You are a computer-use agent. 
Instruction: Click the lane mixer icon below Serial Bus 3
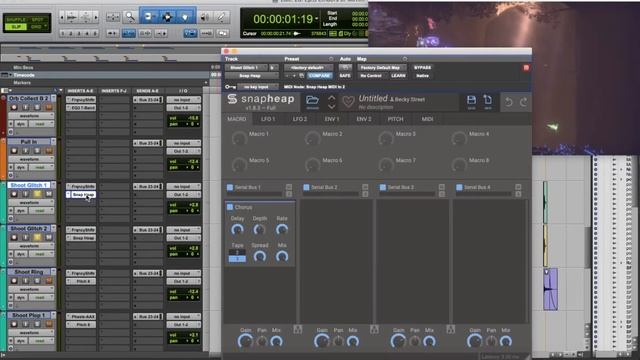[450, 329]
